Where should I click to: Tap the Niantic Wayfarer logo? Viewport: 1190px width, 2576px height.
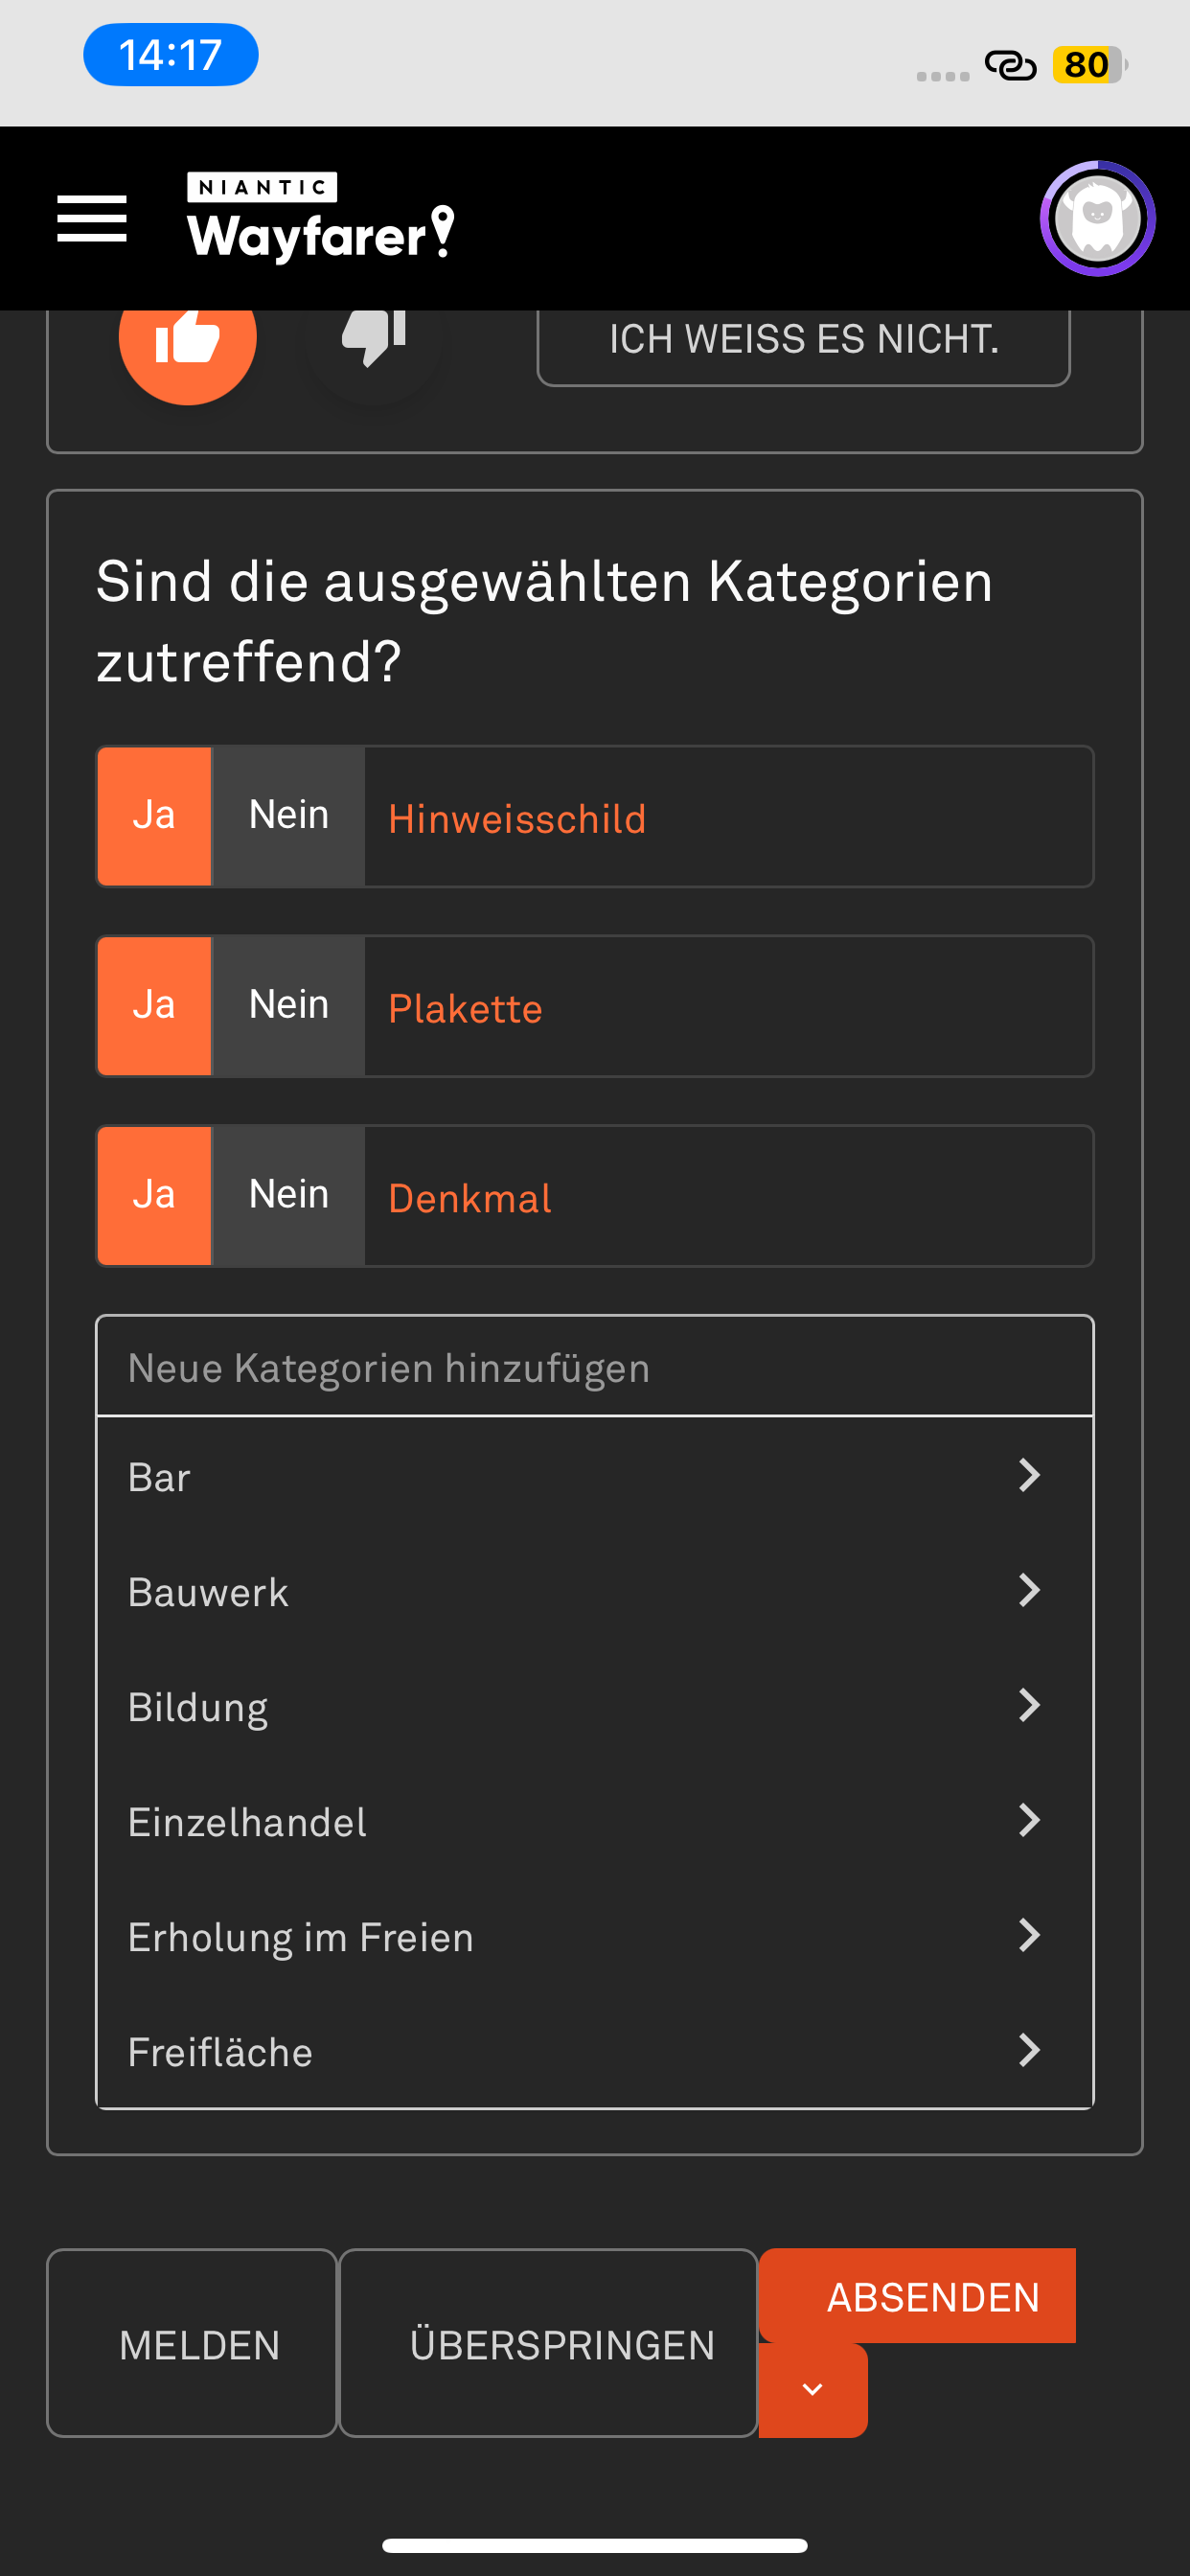pos(320,218)
